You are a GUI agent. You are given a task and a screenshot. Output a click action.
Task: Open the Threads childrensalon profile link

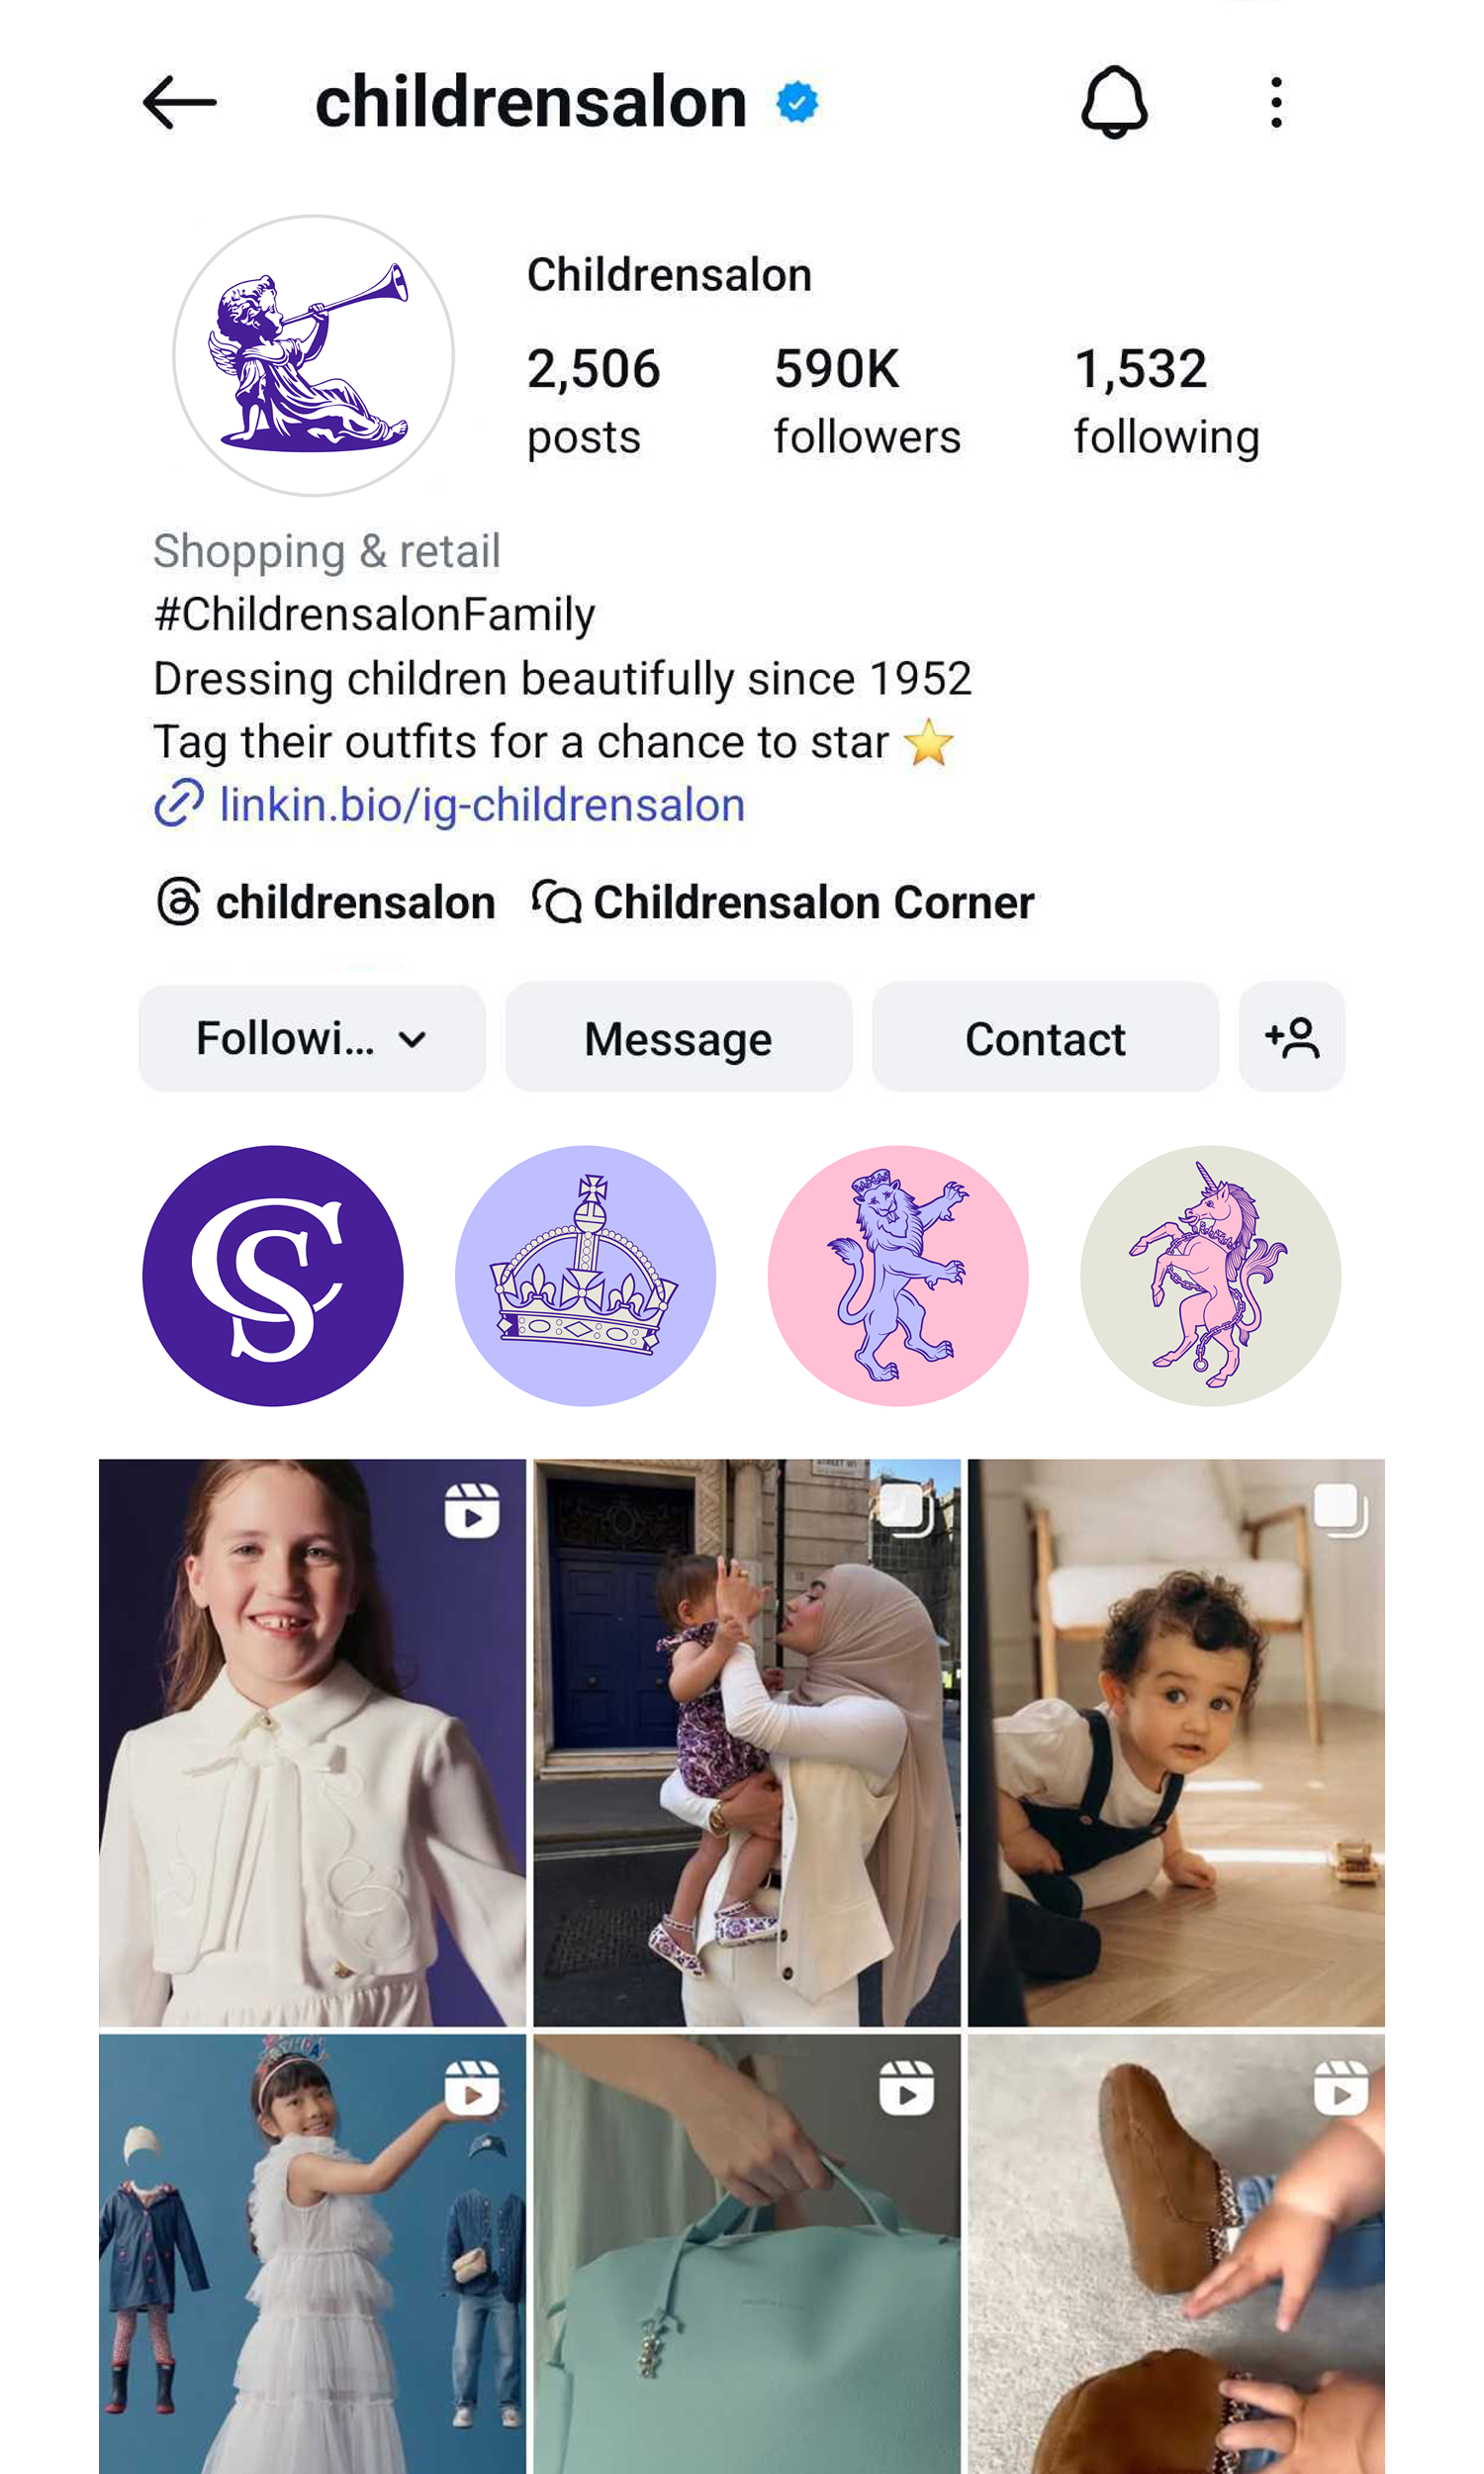[x=325, y=902]
